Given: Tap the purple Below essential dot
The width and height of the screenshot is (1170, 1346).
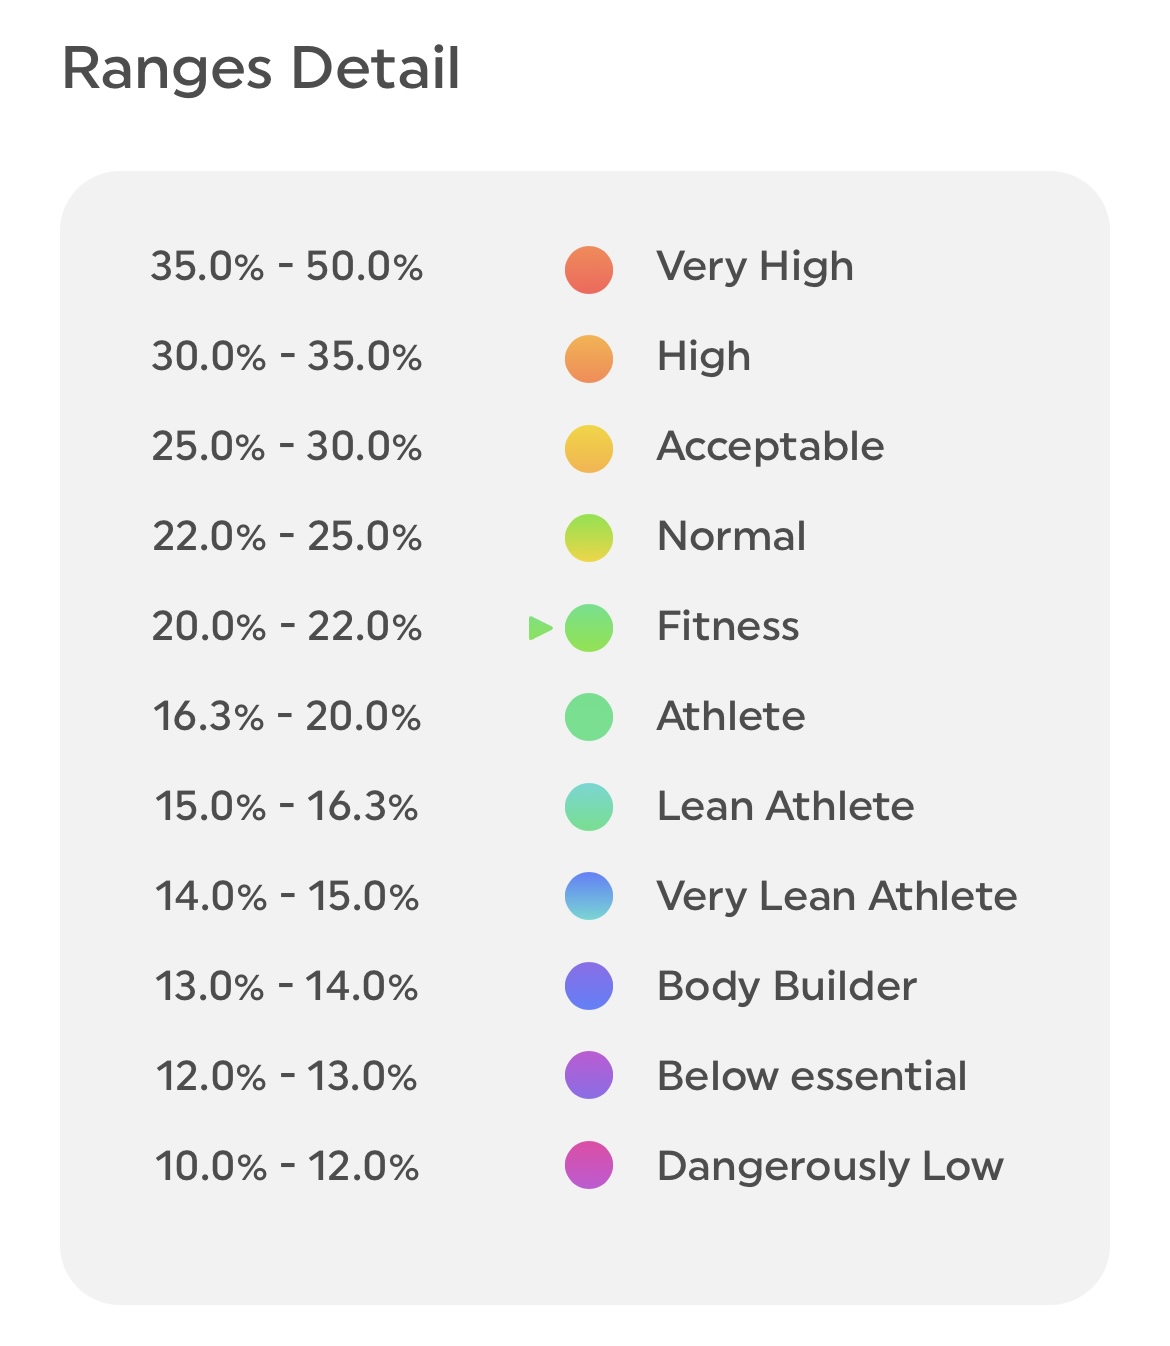Looking at the screenshot, I should pyautogui.click(x=589, y=1076).
